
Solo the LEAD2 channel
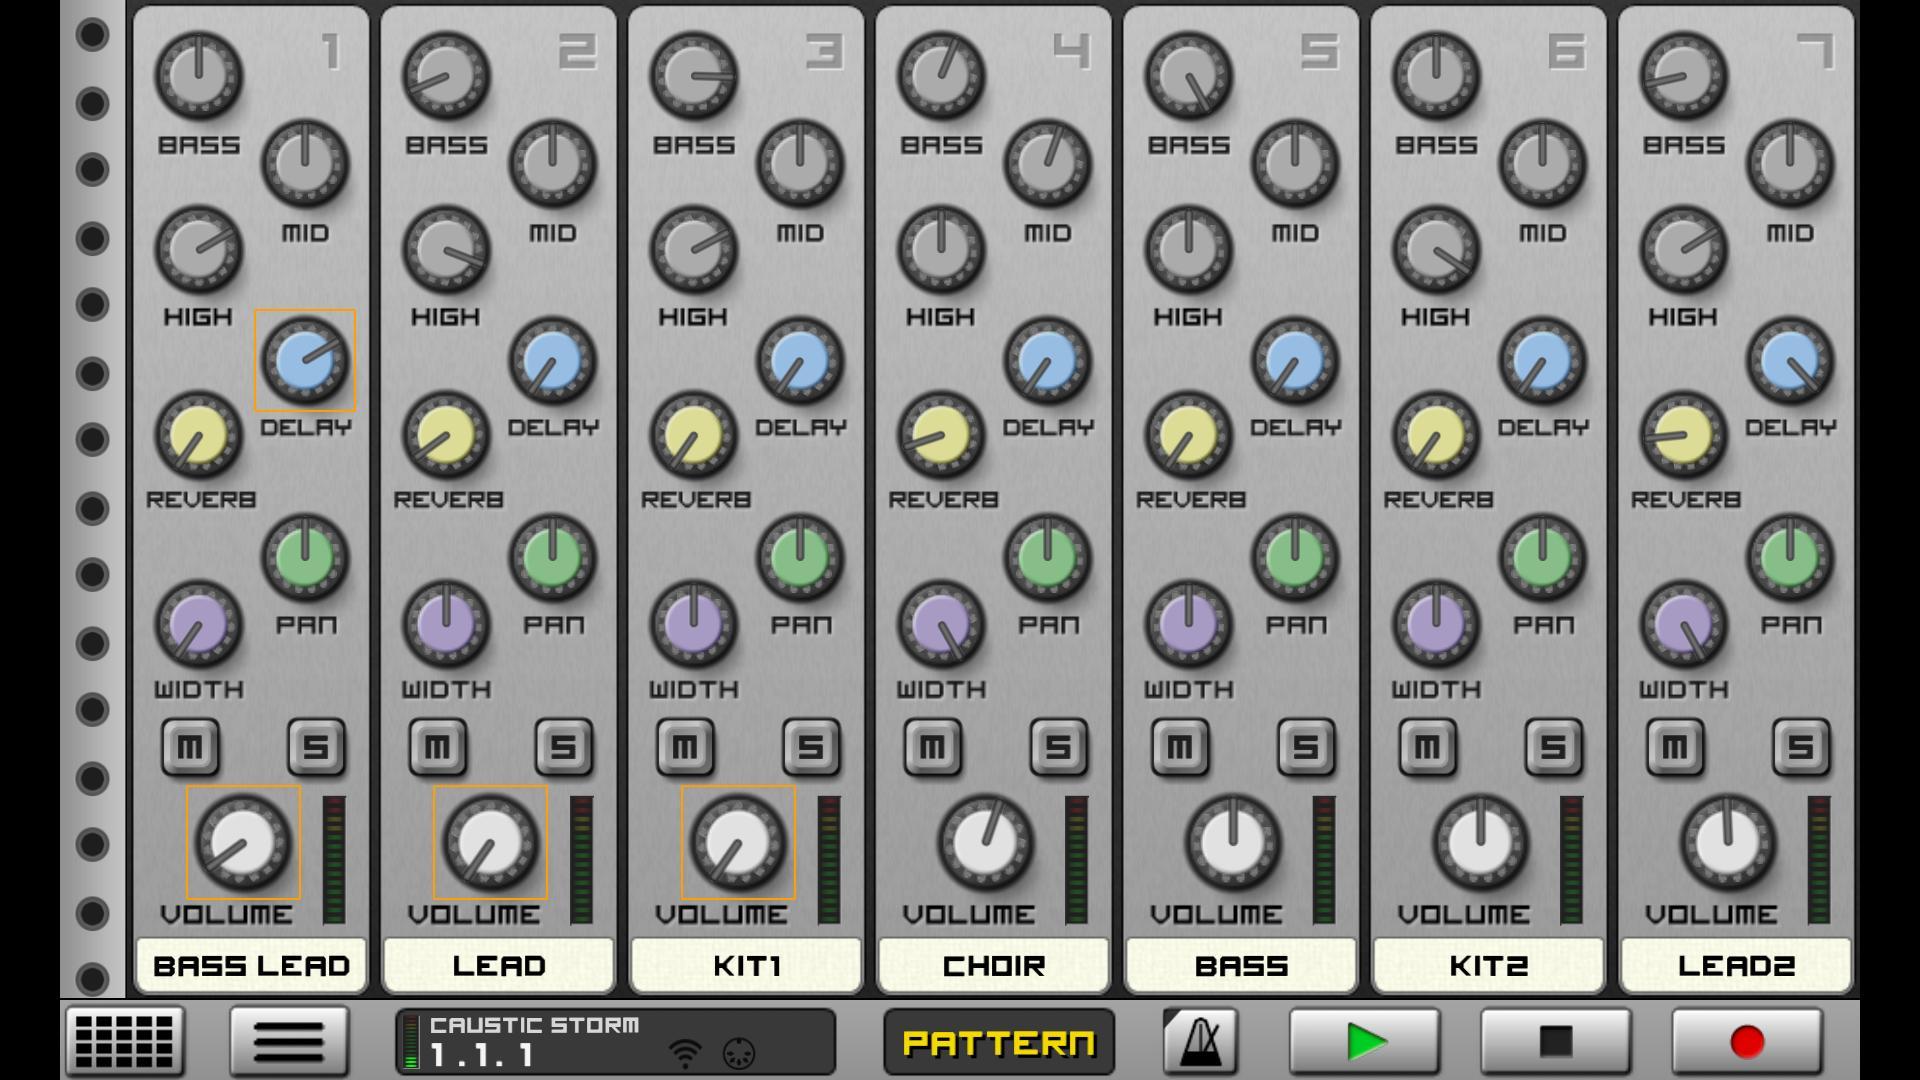point(1800,748)
